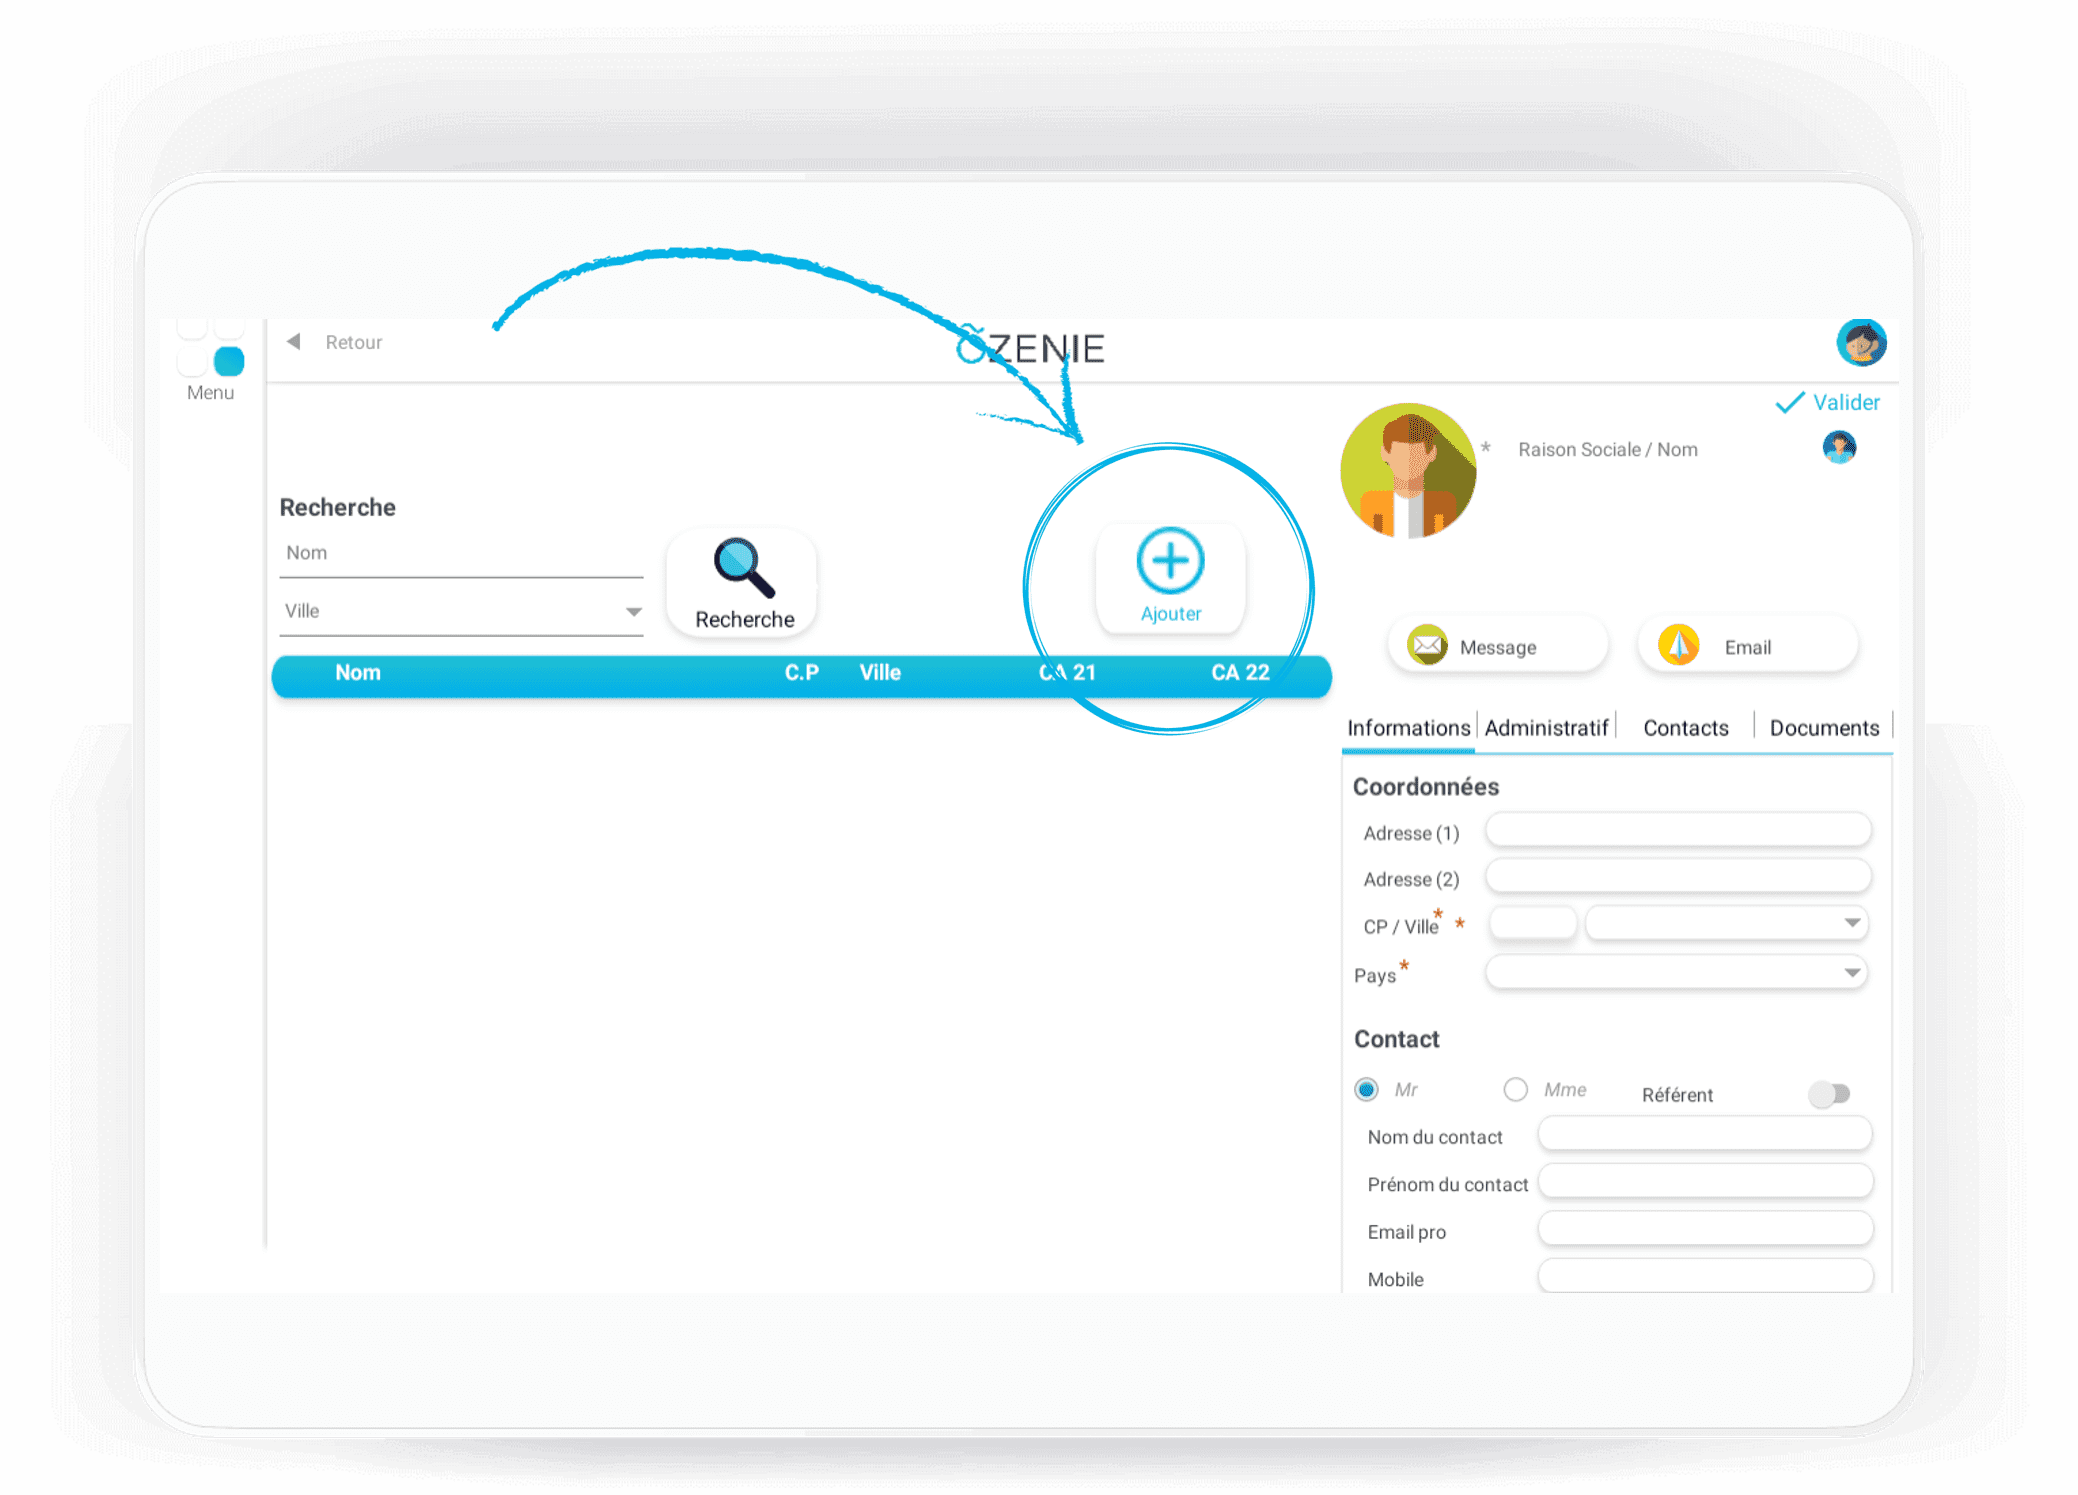Click the Mobile input field

click(1705, 1276)
